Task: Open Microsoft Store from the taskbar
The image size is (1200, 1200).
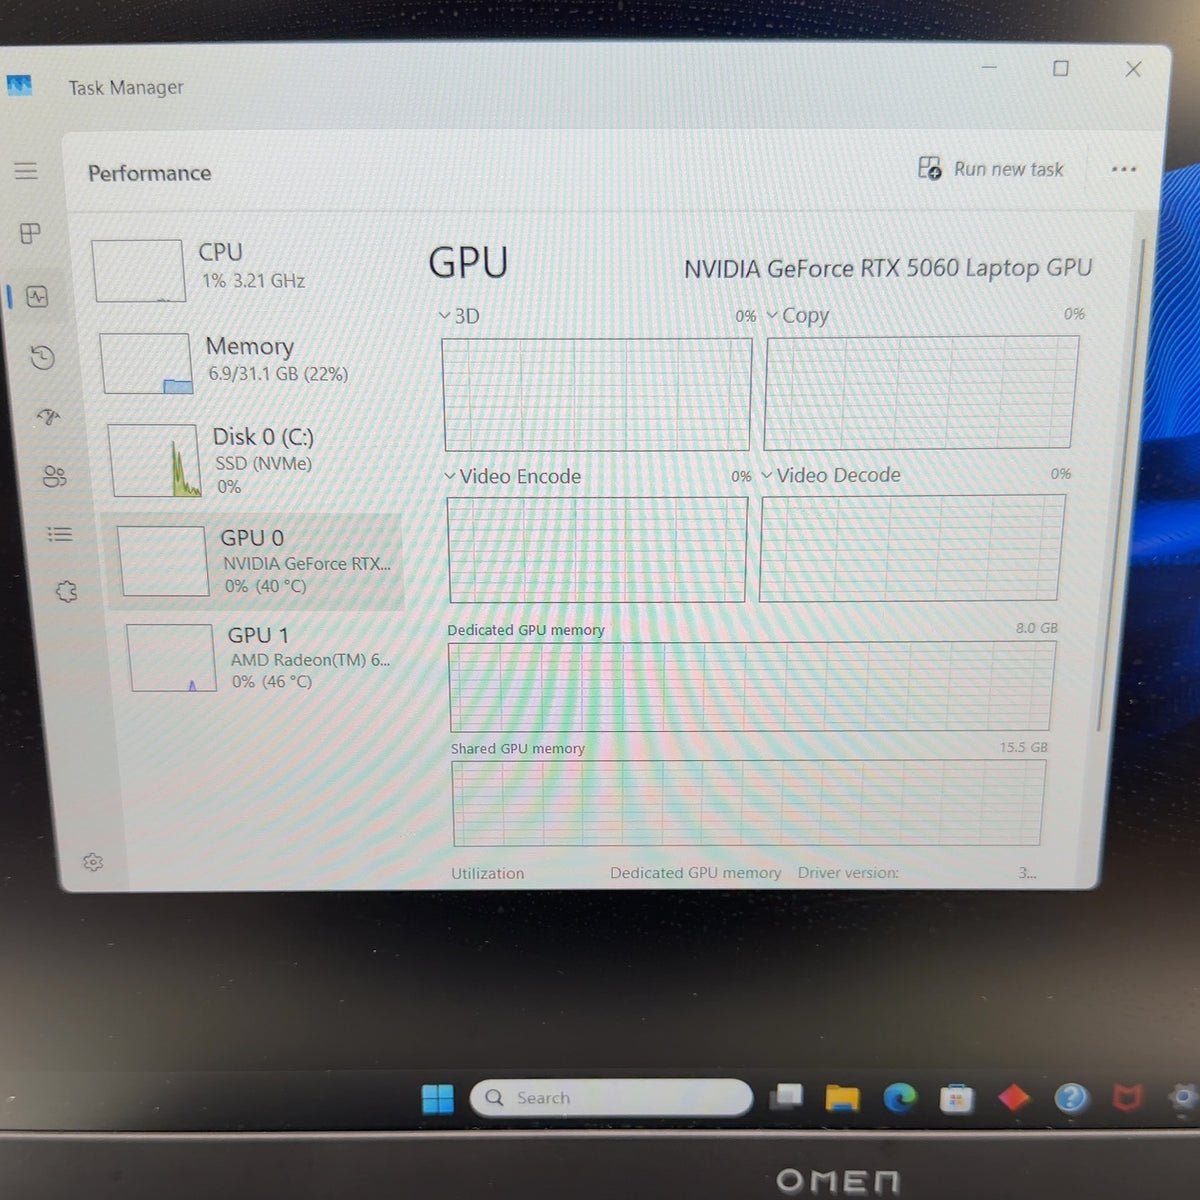Action: point(956,1098)
